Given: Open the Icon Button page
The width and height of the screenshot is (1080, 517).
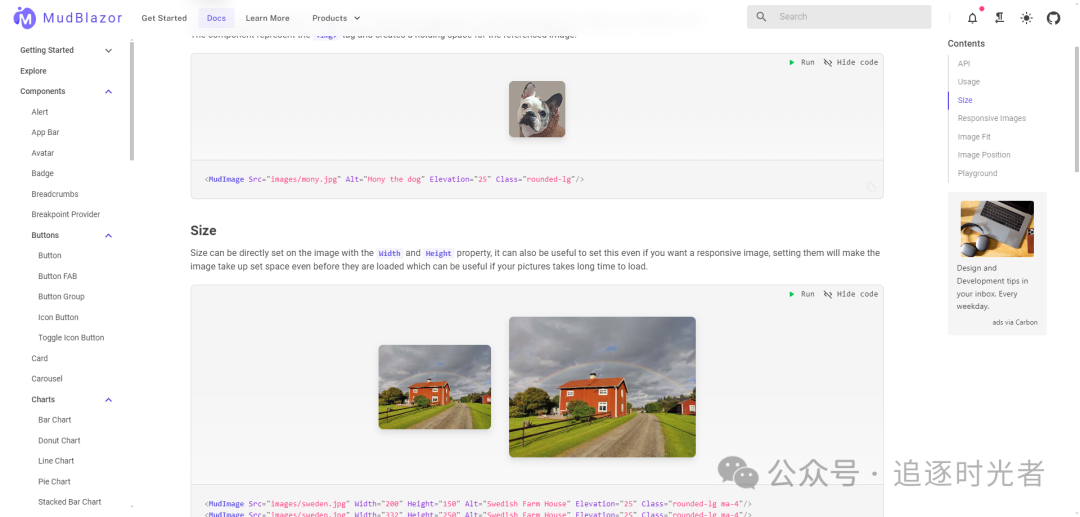Looking at the screenshot, I should coord(59,317).
